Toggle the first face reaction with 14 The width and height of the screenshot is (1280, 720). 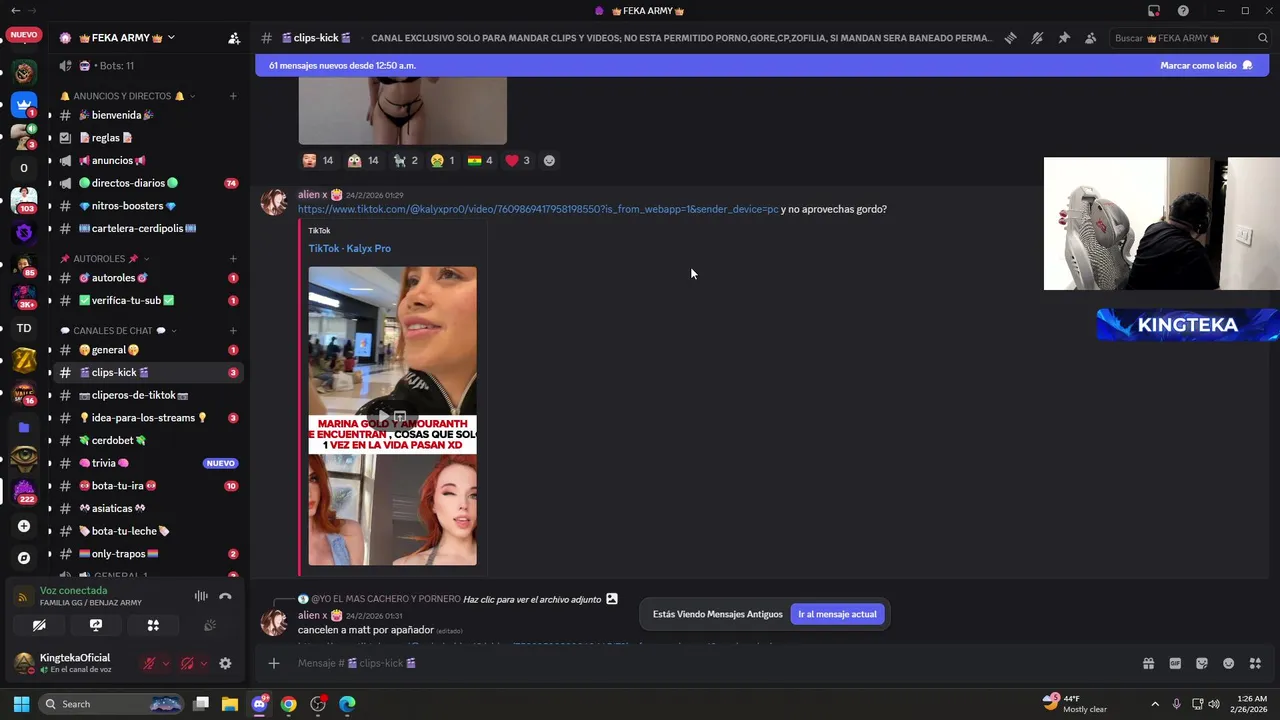tap(318, 160)
